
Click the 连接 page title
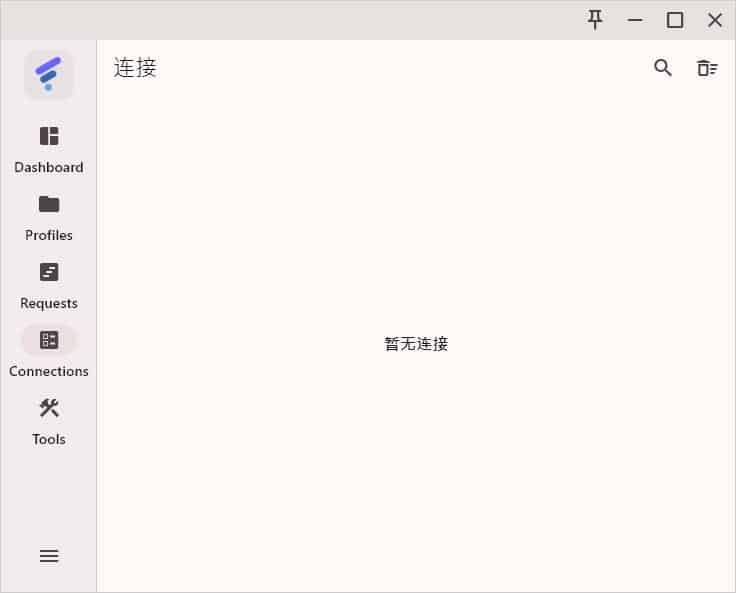click(135, 68)
